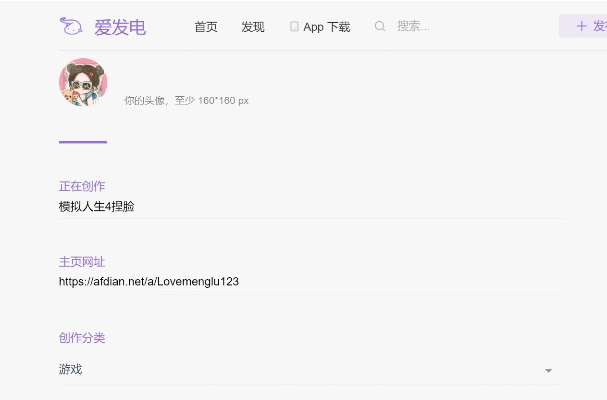
Task: Click the 爱发电 brand name text
Action: (x=120, y=27)
